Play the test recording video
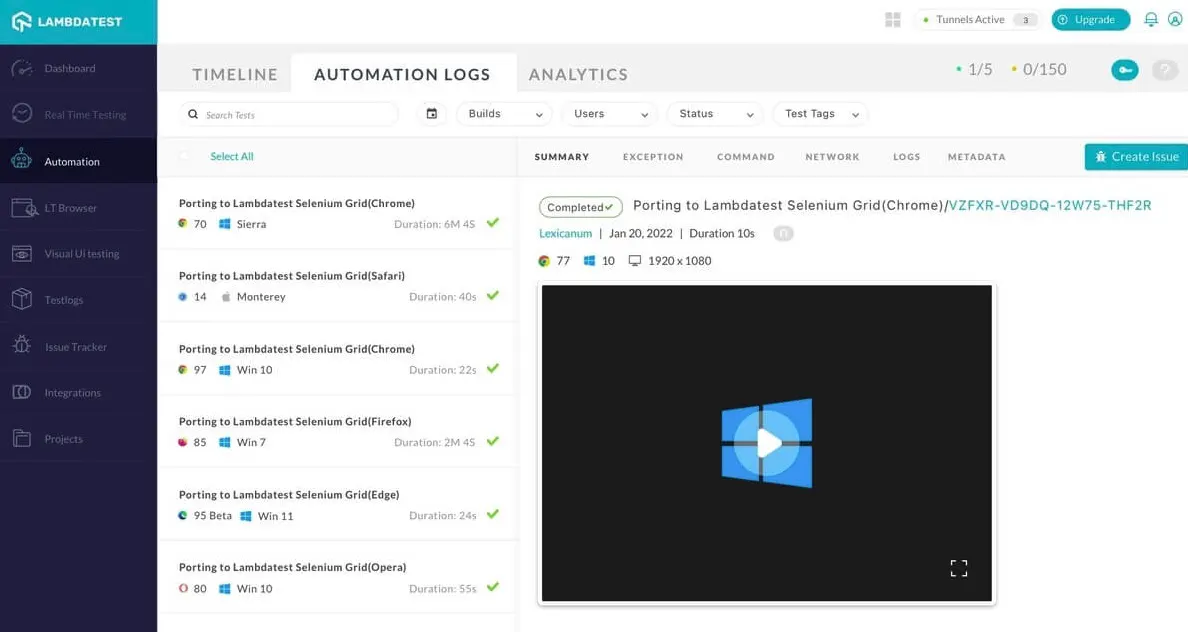This screenshot has height=632, width=1188. pyautogui.click(x=767, y=443)
